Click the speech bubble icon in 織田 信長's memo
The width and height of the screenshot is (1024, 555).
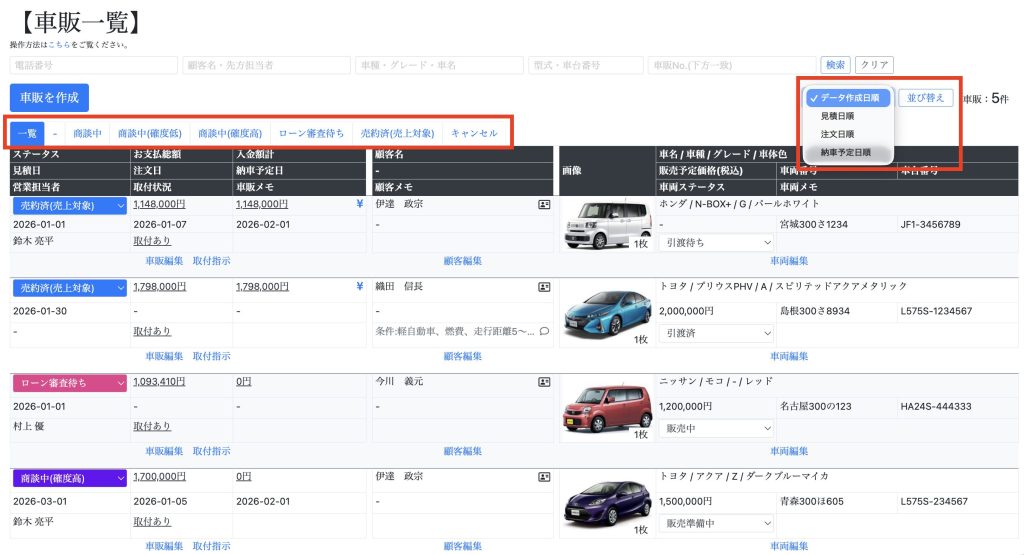pos(544,331)
